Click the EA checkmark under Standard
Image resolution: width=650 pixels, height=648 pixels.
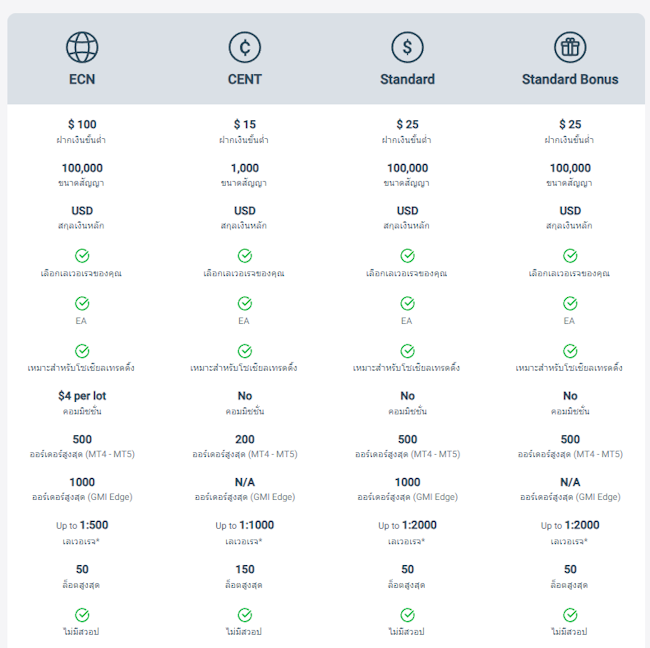pos(407,303)
